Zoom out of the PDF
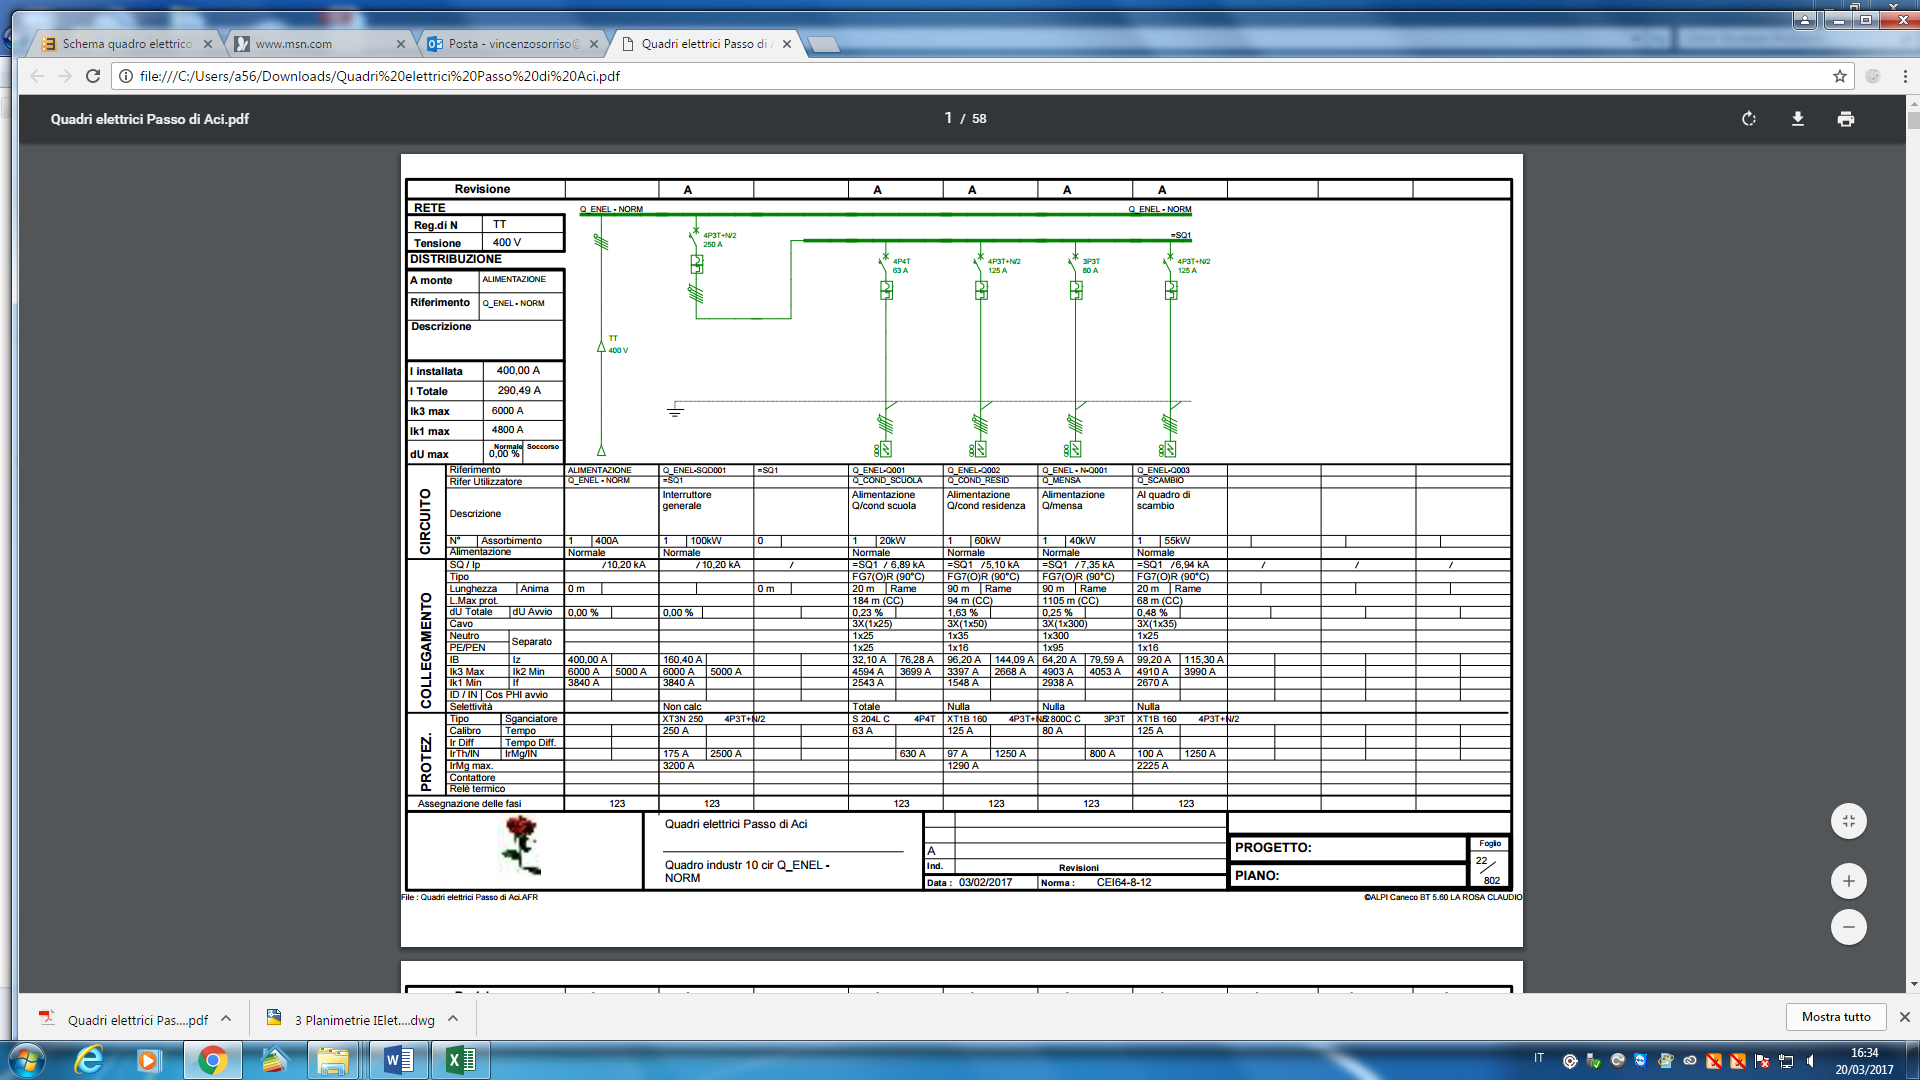 point(1848,927)
